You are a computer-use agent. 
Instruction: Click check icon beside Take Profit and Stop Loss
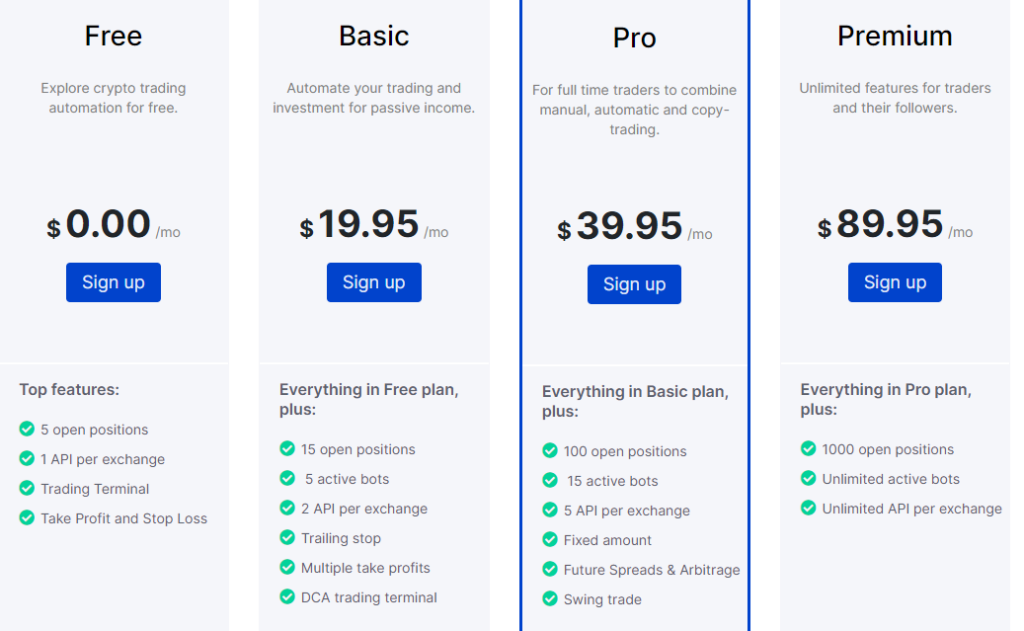(x=27, y=518)
